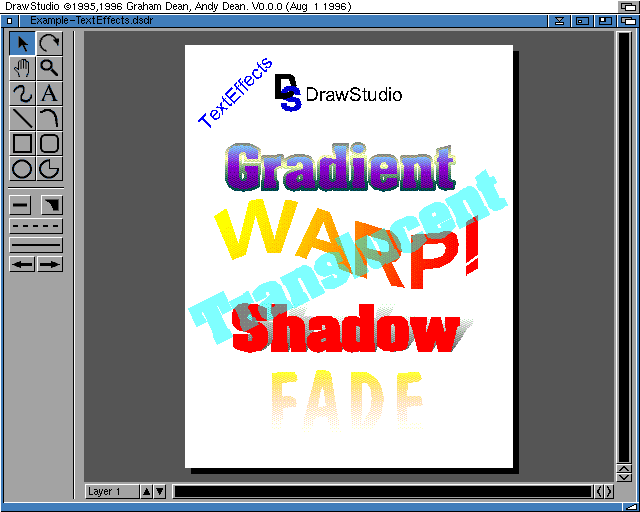Click the Example-TextEffects.dsdr title bar
Image resolution: width=640 pixels, height=512 pixels.
[x=284, y=20]
